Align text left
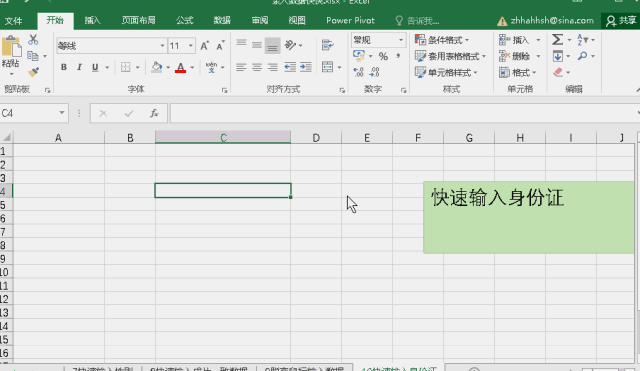Screen dimensions: 640x371 (x=241, y=67)
